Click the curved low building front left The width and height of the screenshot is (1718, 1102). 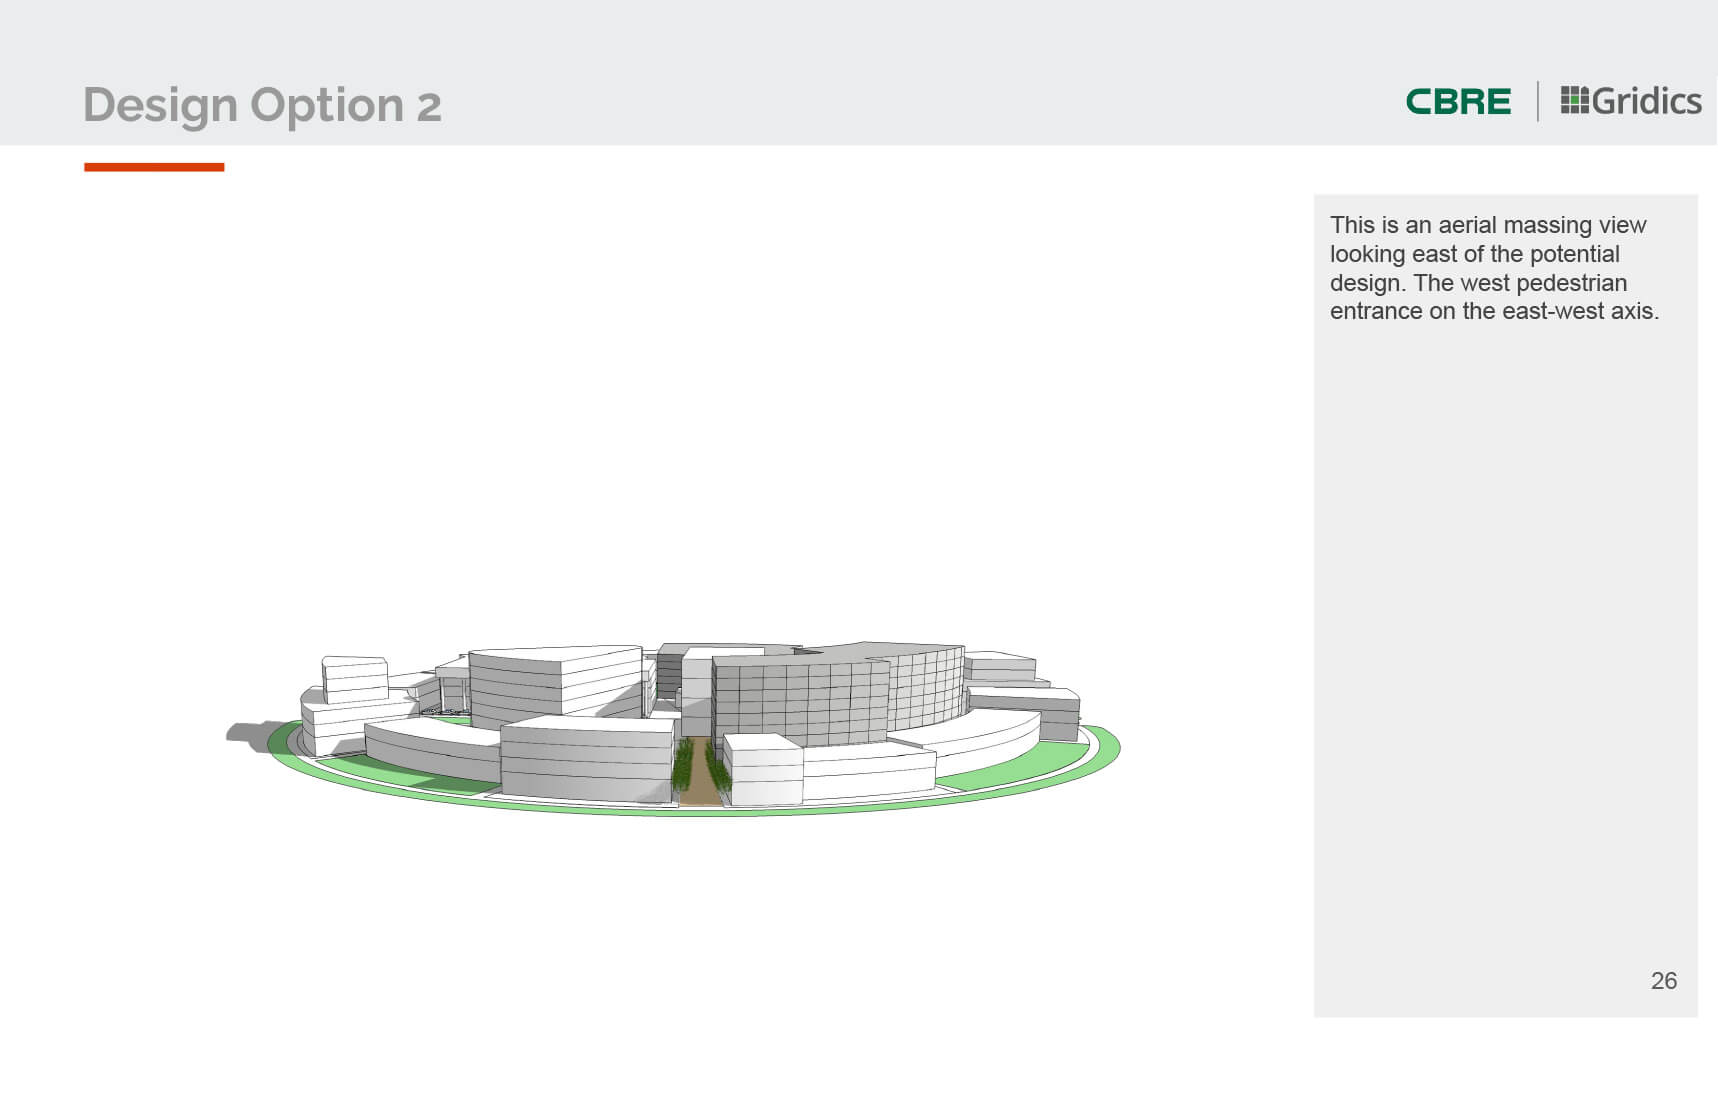pos(430,750)
